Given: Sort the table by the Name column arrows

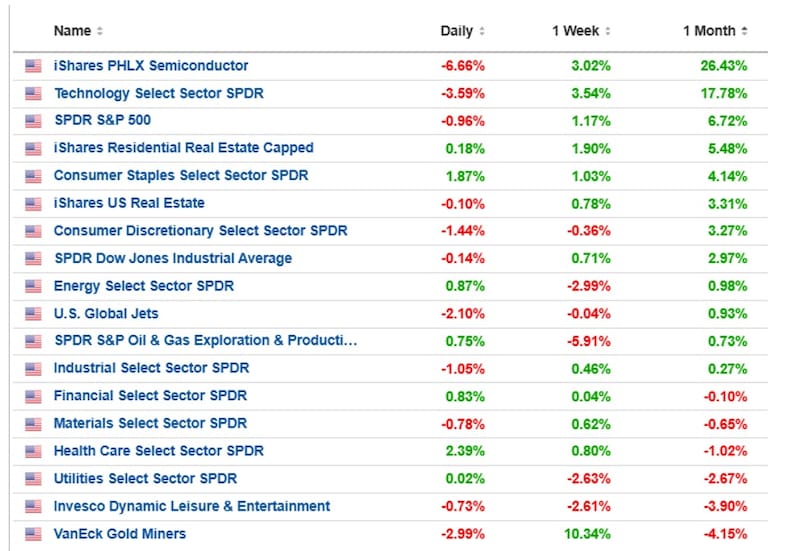Looking at the screenshot, I should [x=100, y=31].
